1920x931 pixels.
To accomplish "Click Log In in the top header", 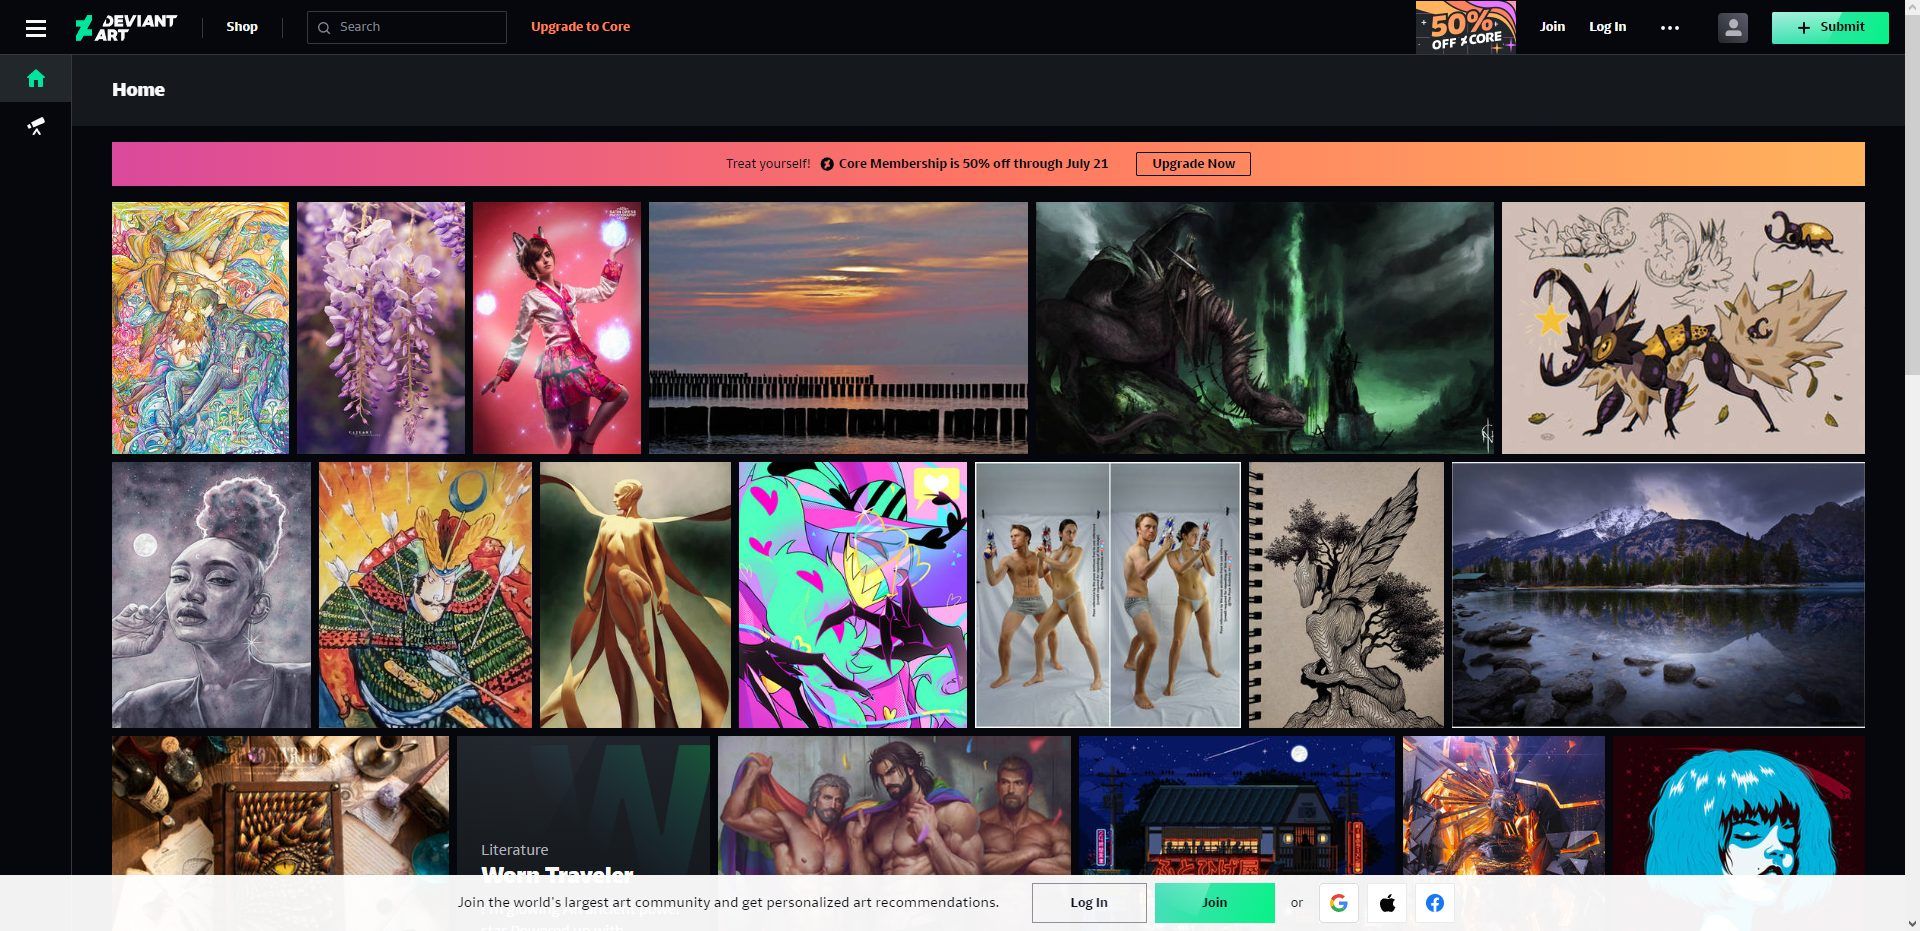I will [x=1607, y=27].
